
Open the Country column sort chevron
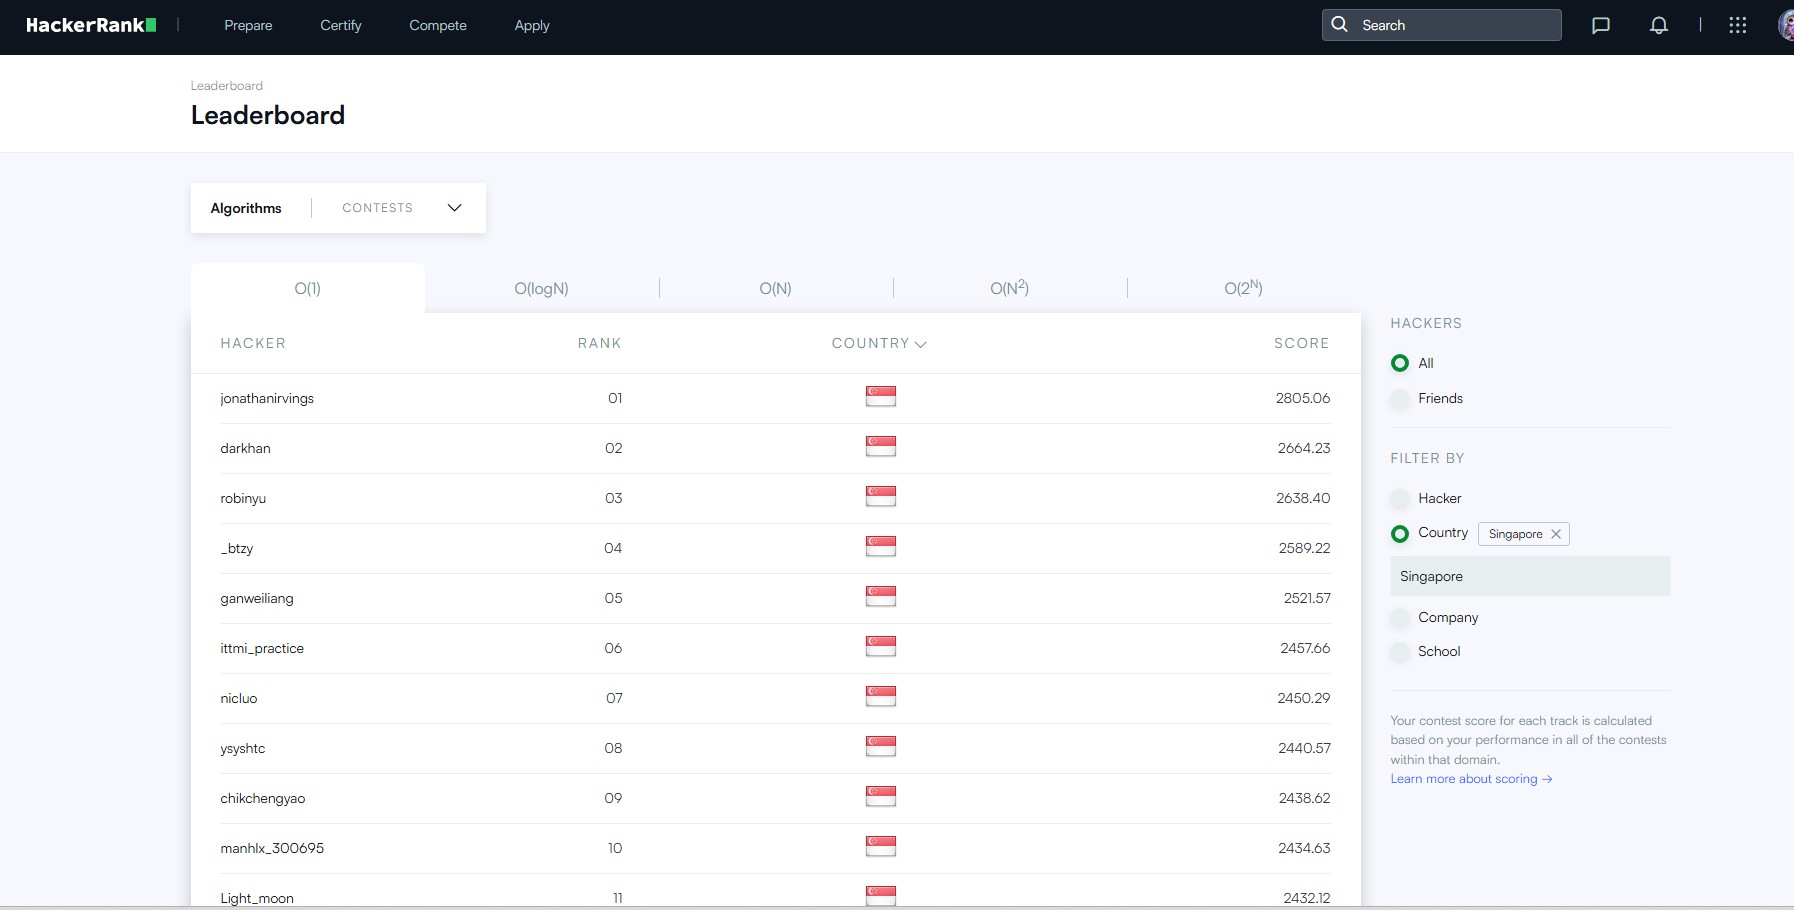tap(922, 344)
